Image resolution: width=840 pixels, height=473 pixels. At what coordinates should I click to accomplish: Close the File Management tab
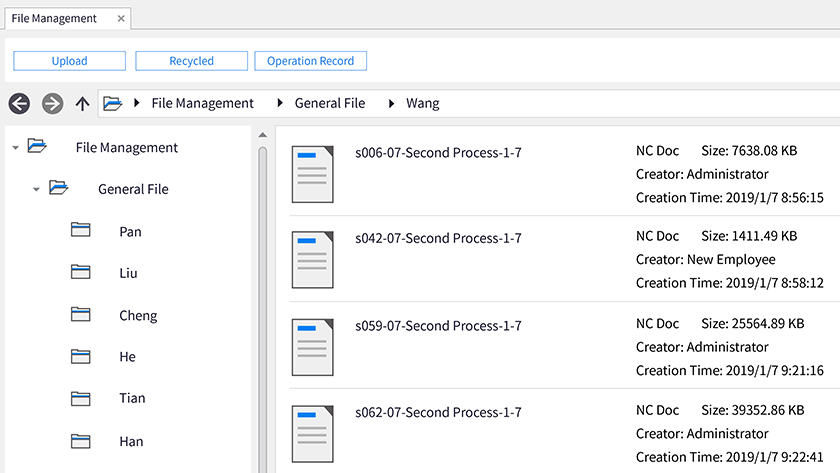click(121, 18)
